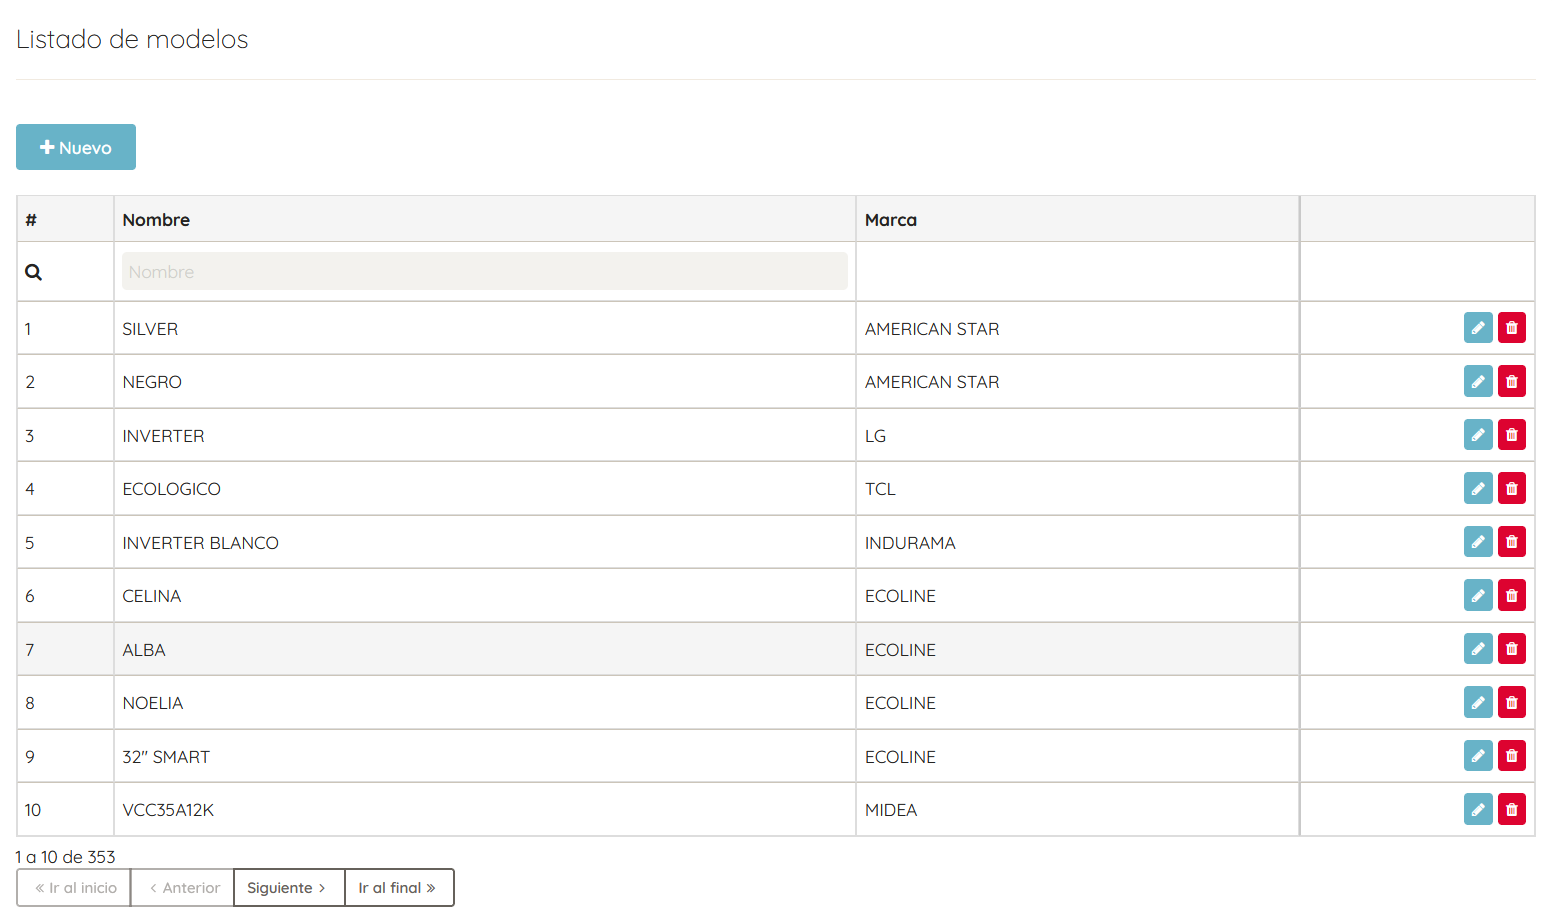
Task: Click the search magnifier icon
Action: (x=33, y=272)
